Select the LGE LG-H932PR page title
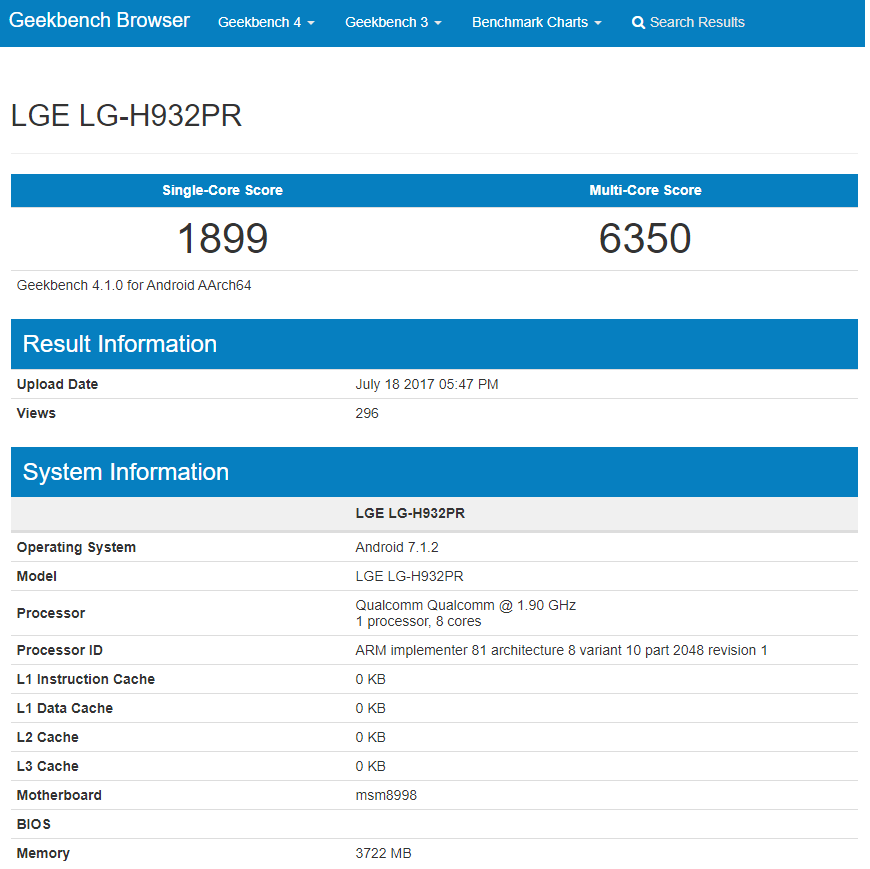870x869 pixels. click(126, 115)
